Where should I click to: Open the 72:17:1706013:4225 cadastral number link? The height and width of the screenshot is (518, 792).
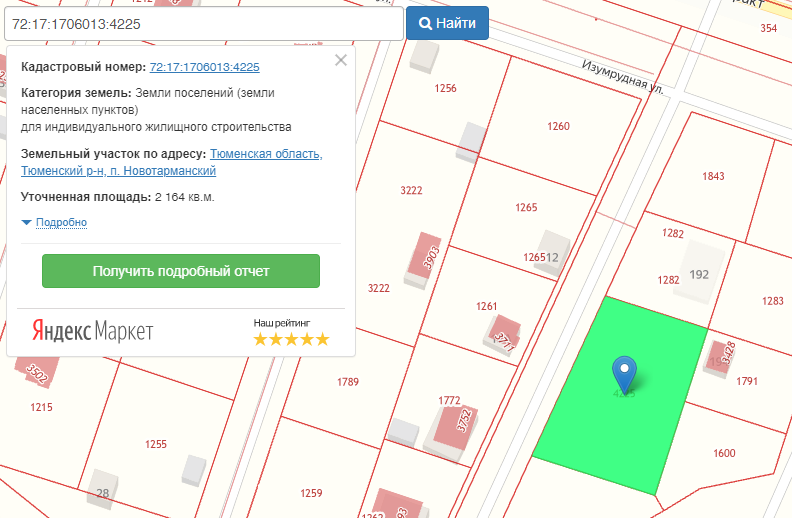click(x=204, y=67)
